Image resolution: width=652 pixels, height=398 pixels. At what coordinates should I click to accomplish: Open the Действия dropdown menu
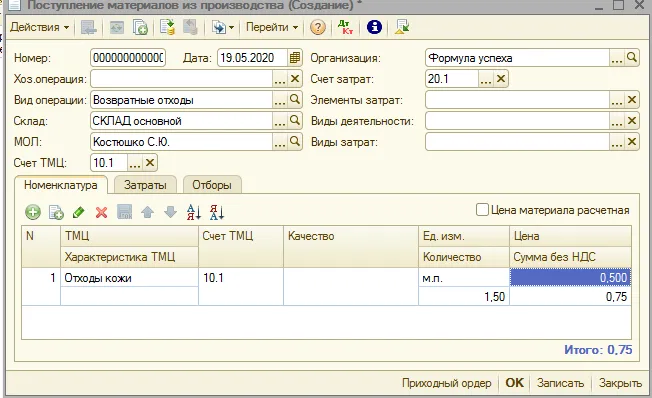point(40,27)
